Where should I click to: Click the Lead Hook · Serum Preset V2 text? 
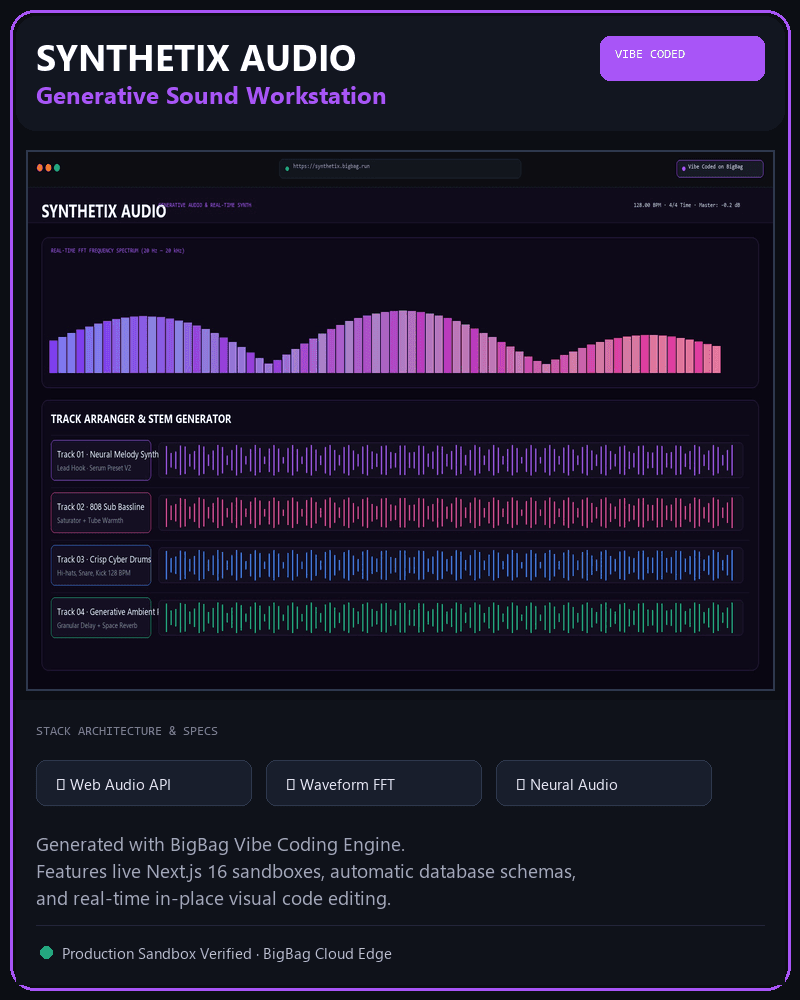click(x=94, y=468)
